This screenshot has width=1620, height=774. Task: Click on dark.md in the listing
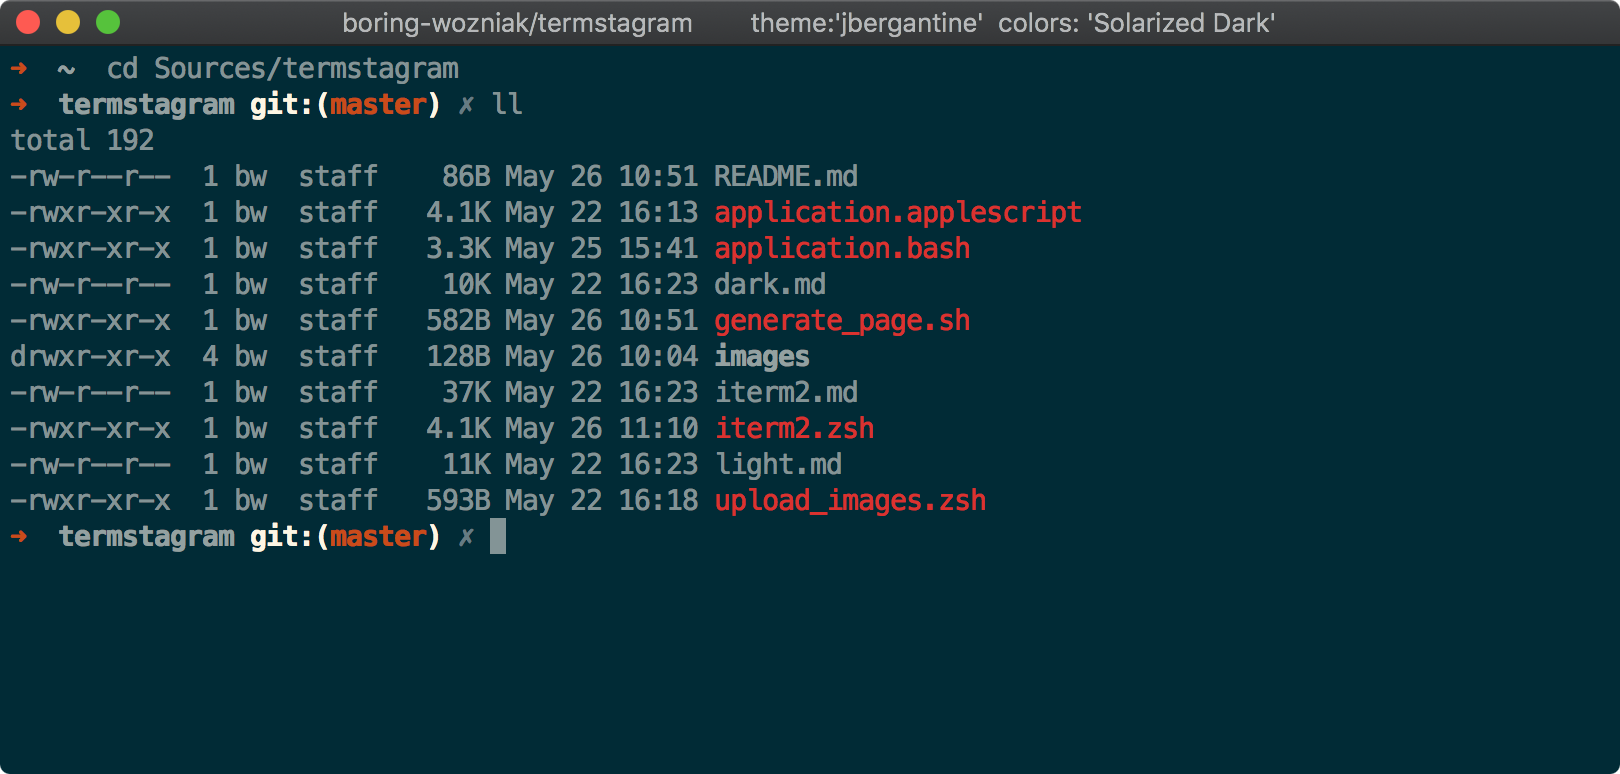point(770,285)
